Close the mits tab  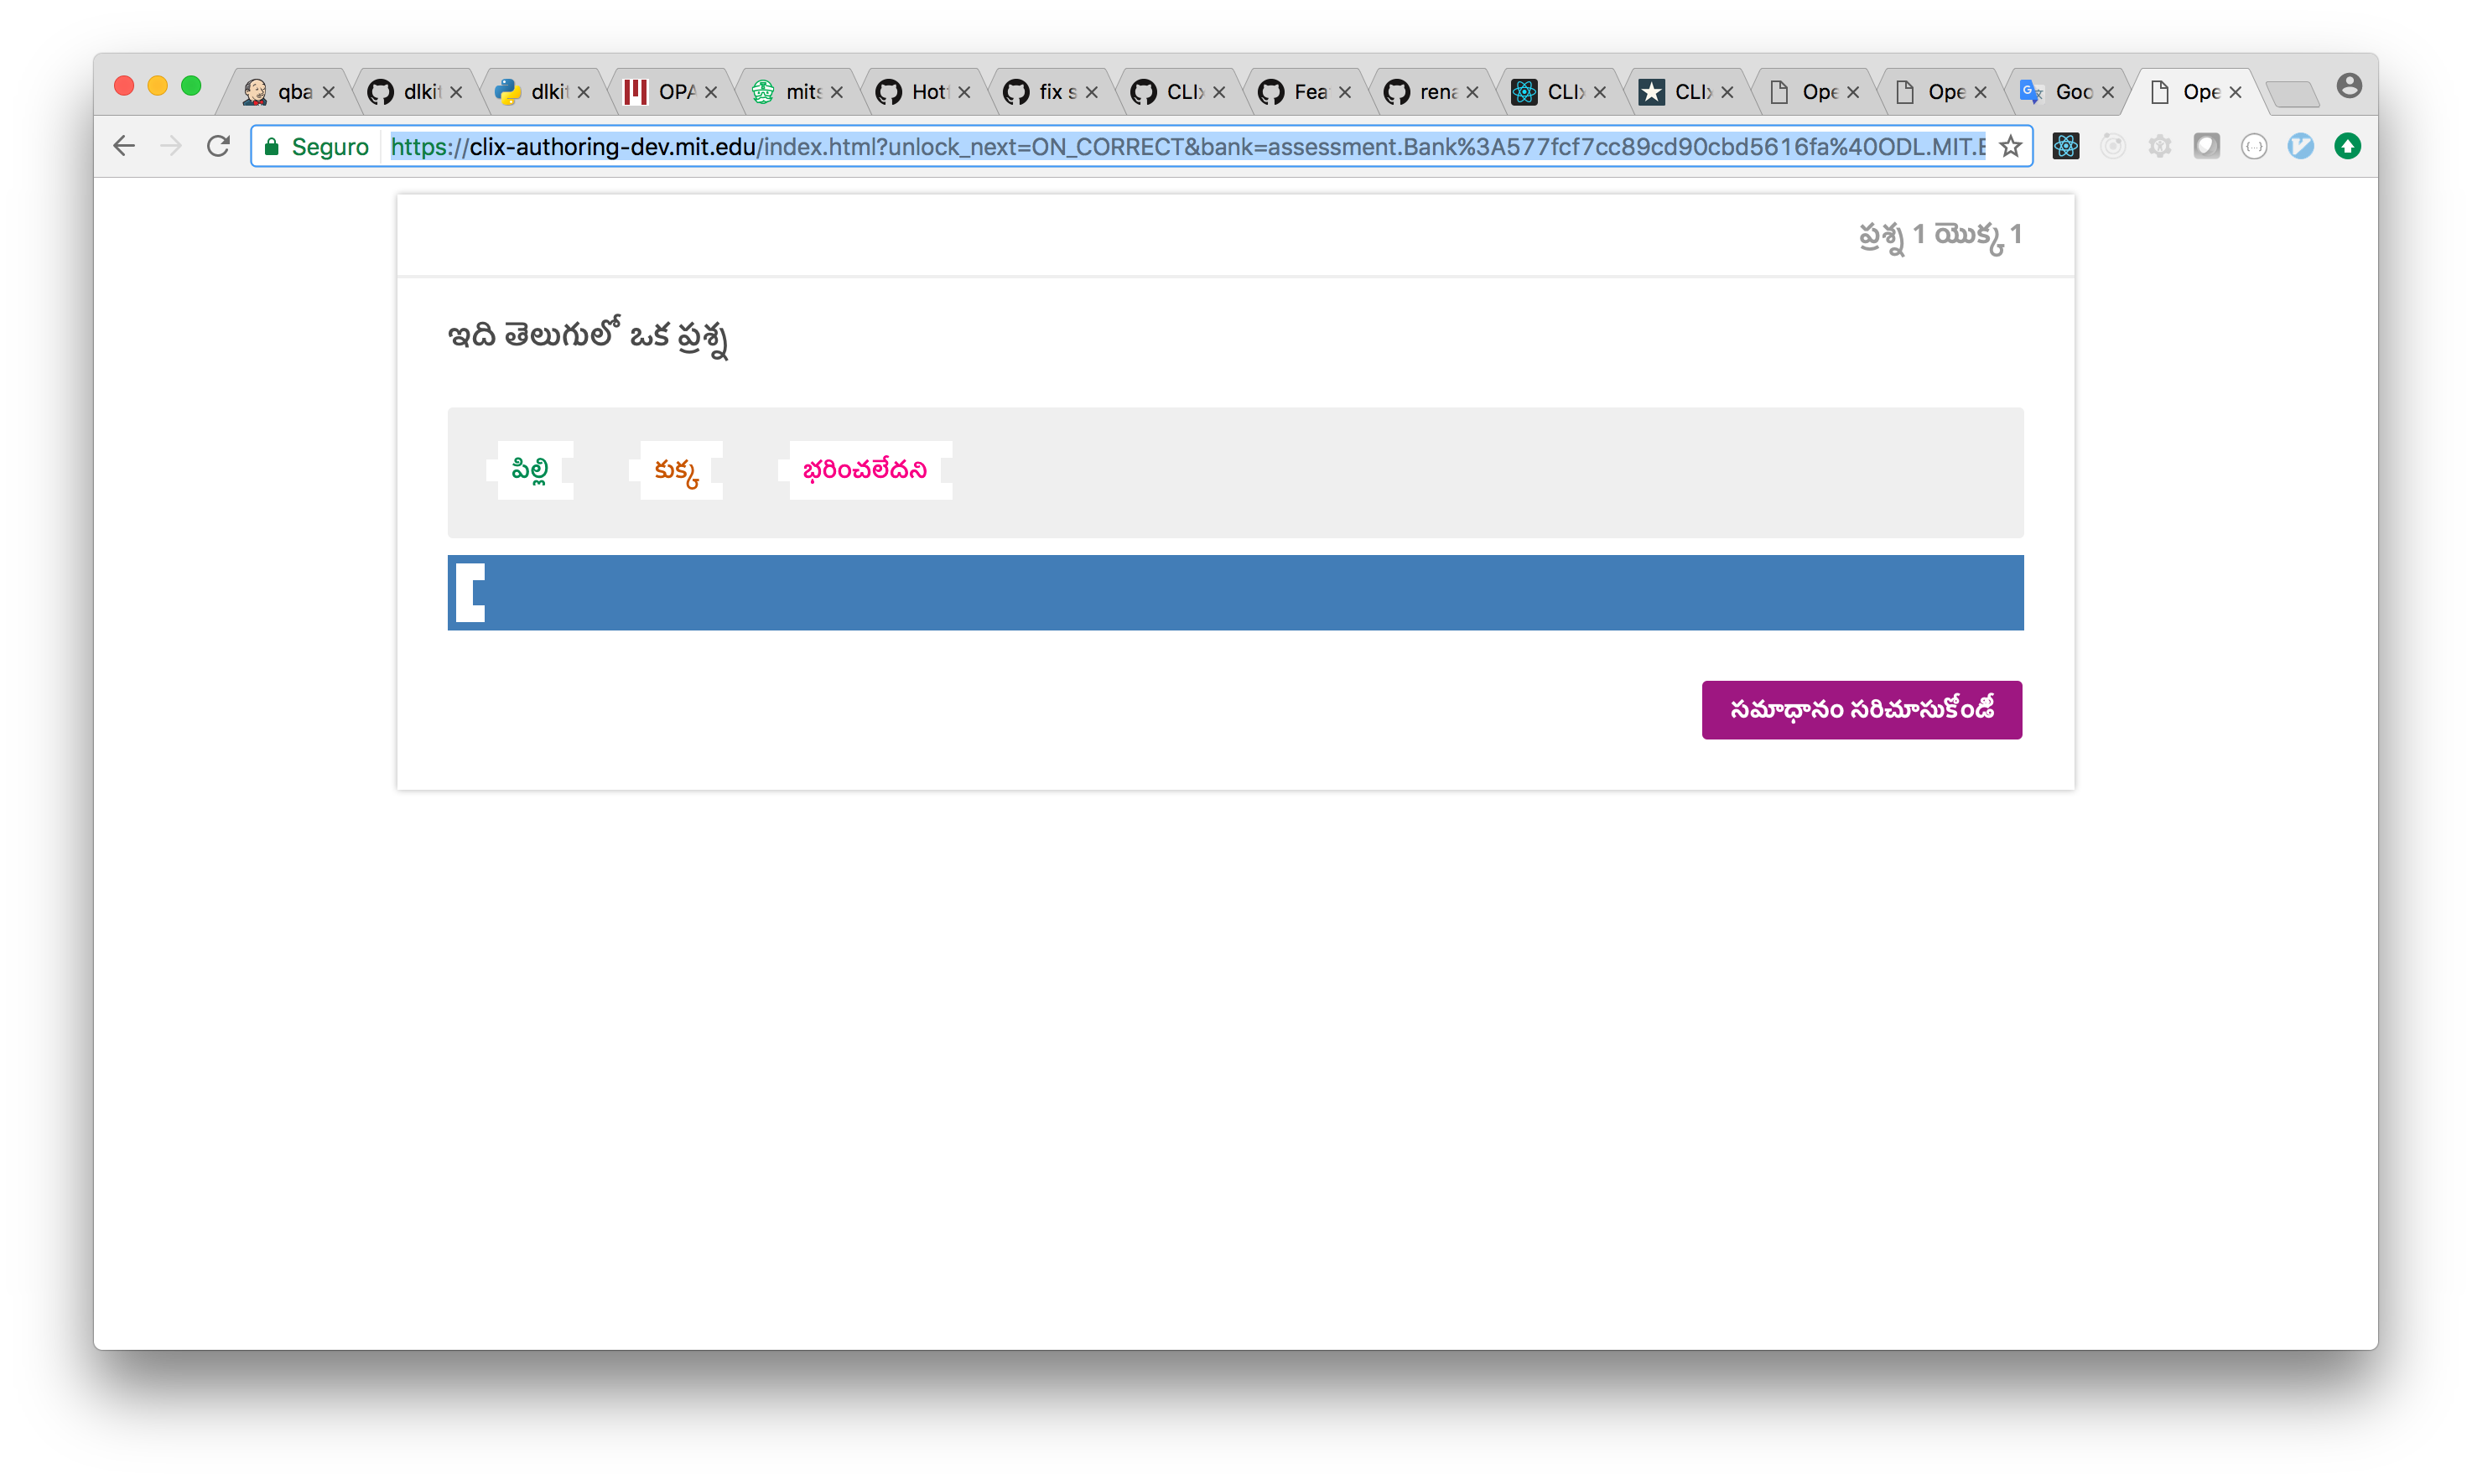click(837, 92)
